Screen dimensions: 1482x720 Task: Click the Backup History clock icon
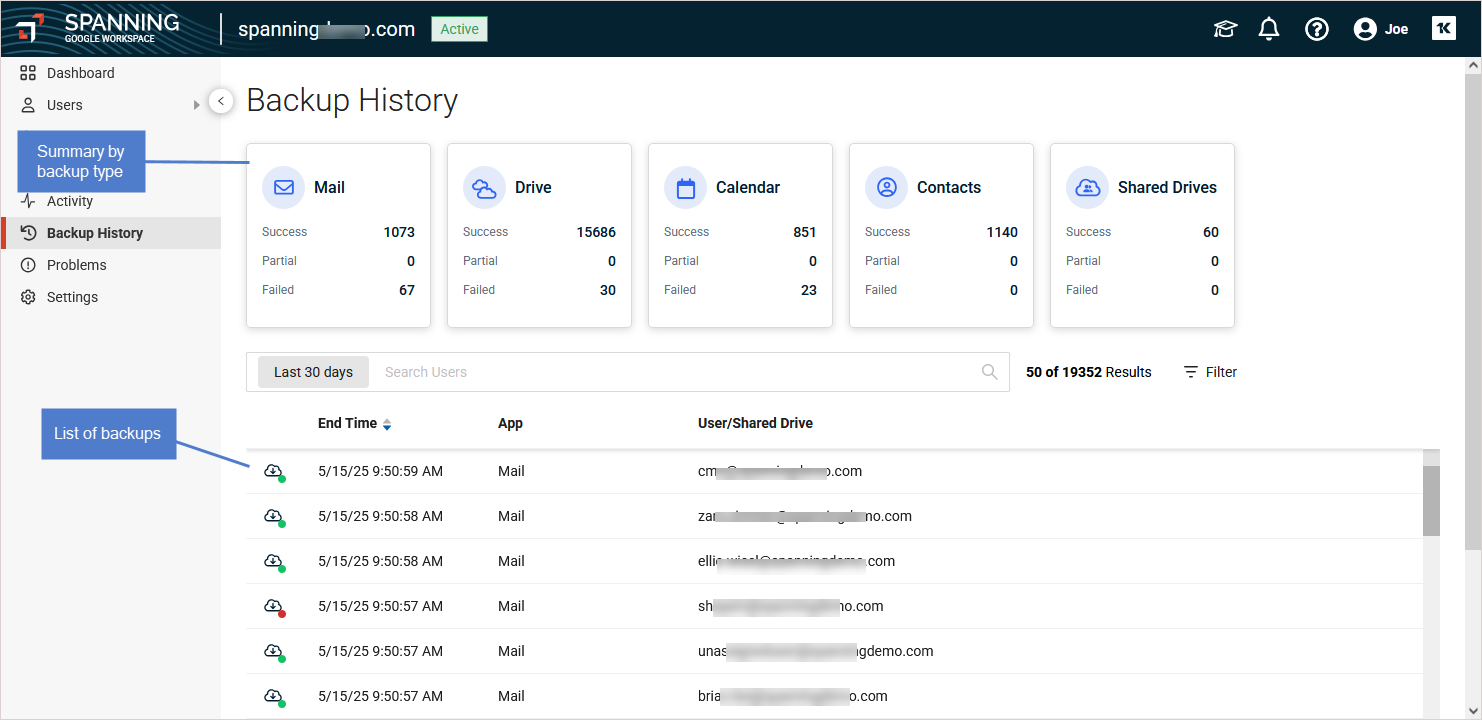pos(28,233)
